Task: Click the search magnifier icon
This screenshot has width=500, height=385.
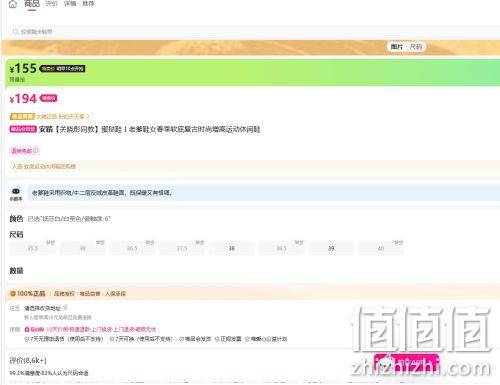Action: pyautogui.click(x=15, y=32)
